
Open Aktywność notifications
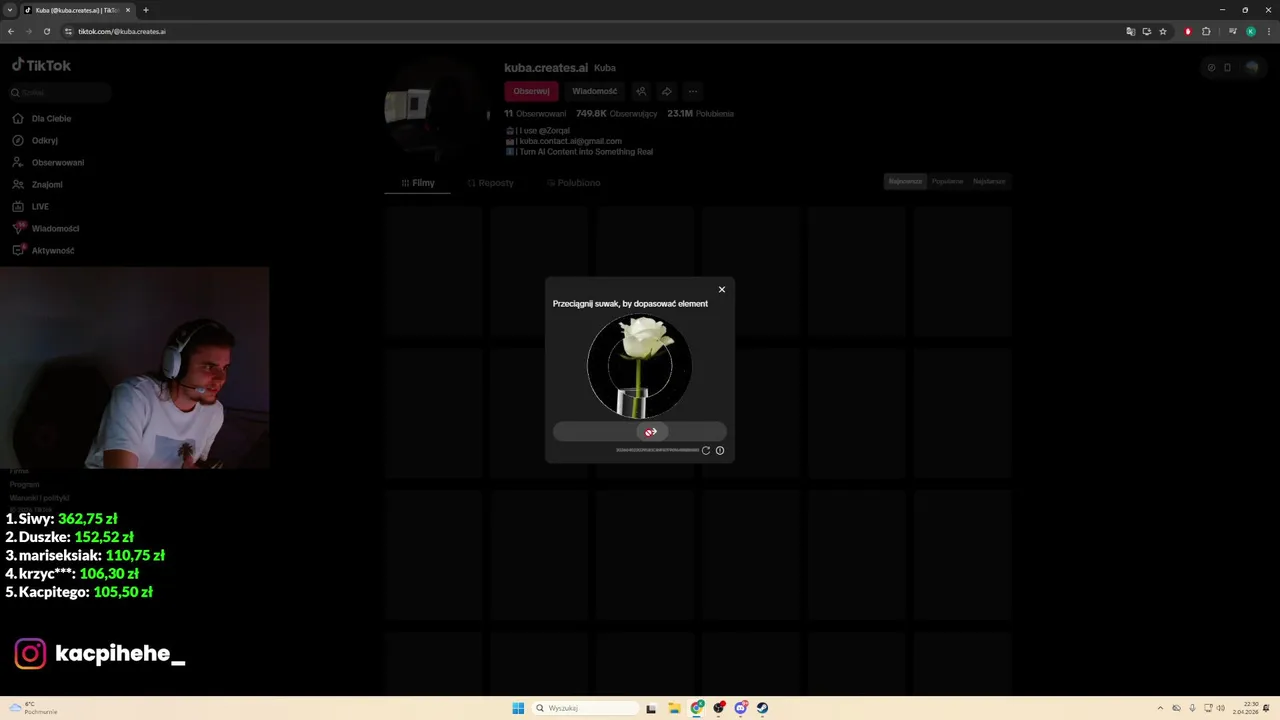point(43,251)
